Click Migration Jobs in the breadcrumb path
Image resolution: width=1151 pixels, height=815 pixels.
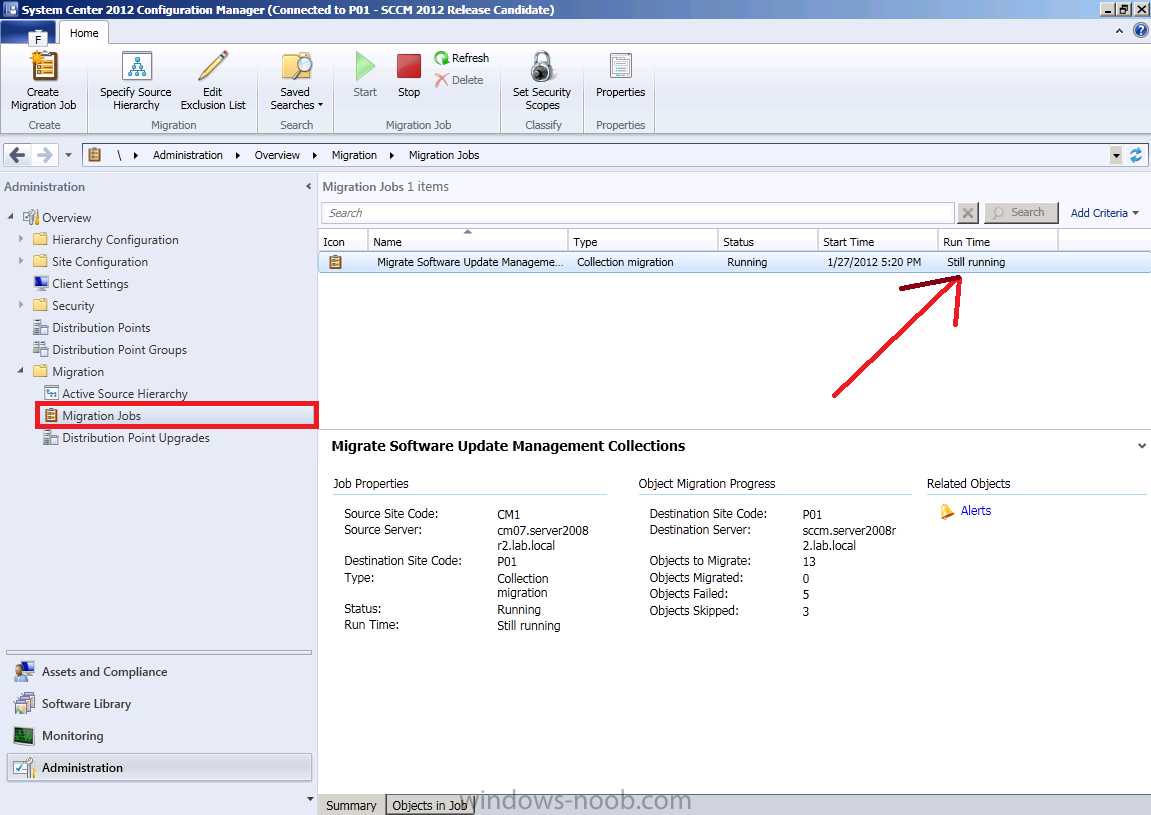coord(444,155)
